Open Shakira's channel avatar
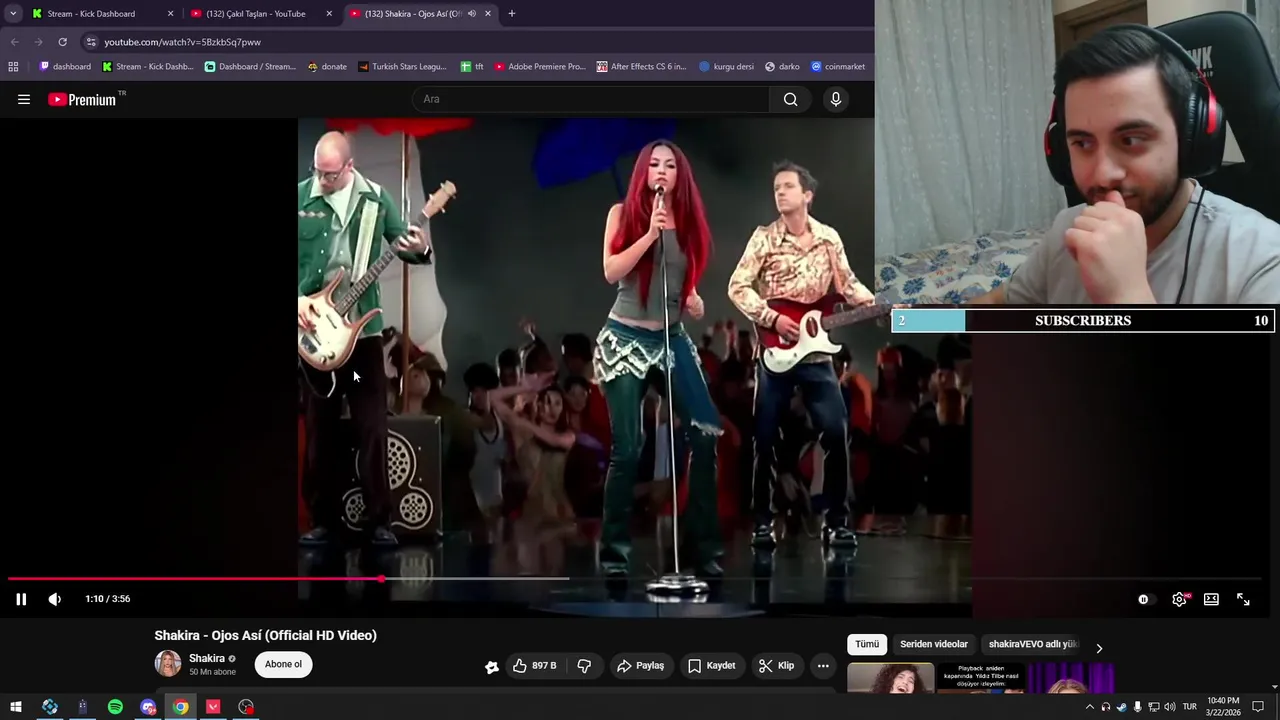The height and width of the screenshot is (720, 1280). coord(168,664)
